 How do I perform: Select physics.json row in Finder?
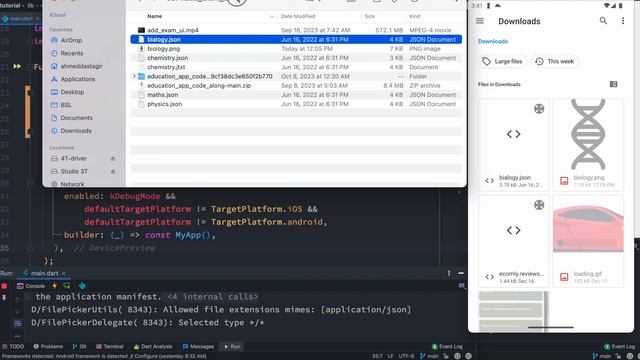296,104
